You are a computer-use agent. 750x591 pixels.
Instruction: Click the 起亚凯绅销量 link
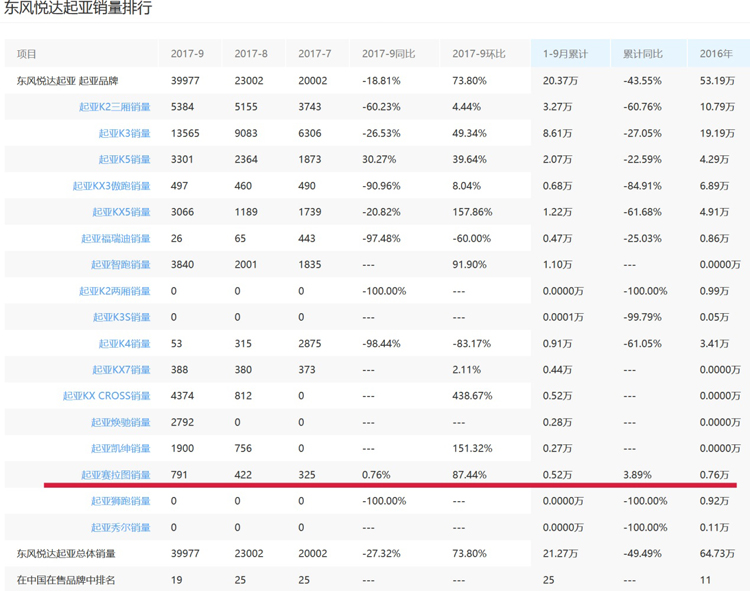coord(120,449)
